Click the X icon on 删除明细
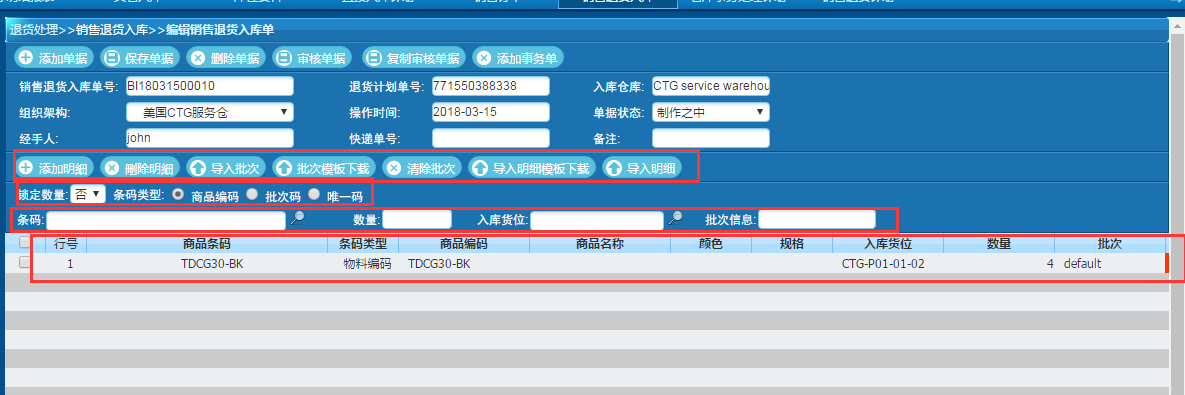Screen dimensions: 1185x395 (x=111, y=168)
